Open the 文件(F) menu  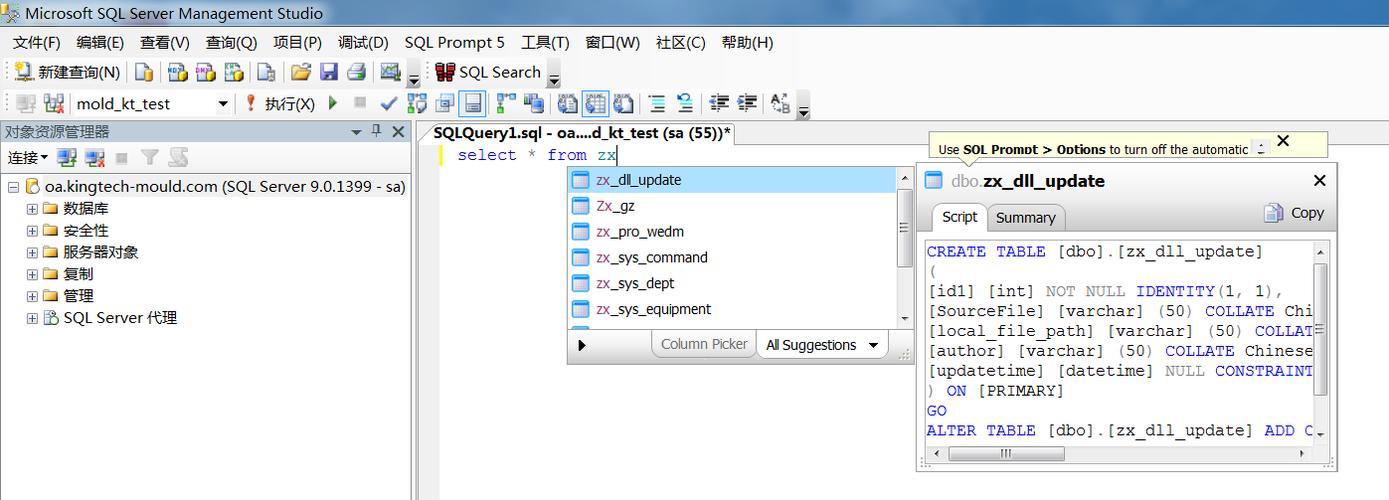coord(37,42)
